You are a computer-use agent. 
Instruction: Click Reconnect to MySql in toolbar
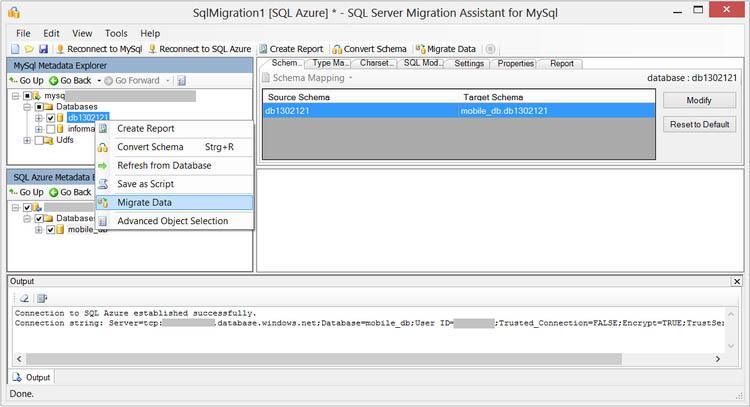pyautogui.click(x=99, y=49)
